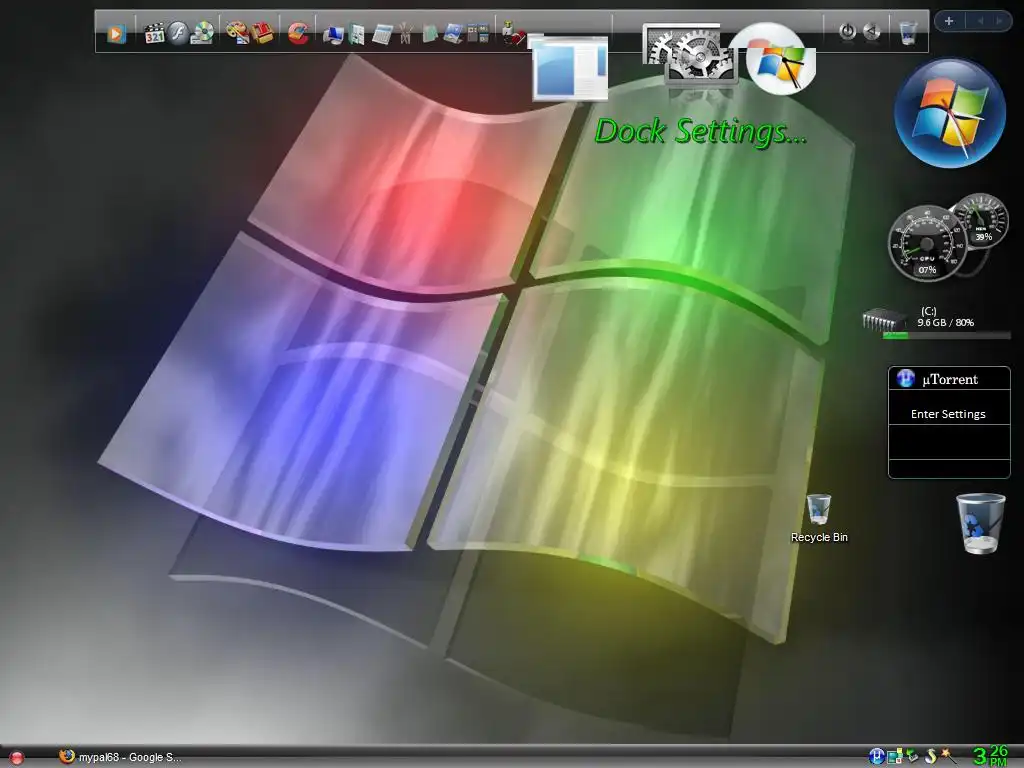Viewport: 1024px width, 768px height.
Task: Click the triangle arrow icon beside power button
Action: pyautogui.click(x=872, y=31)
